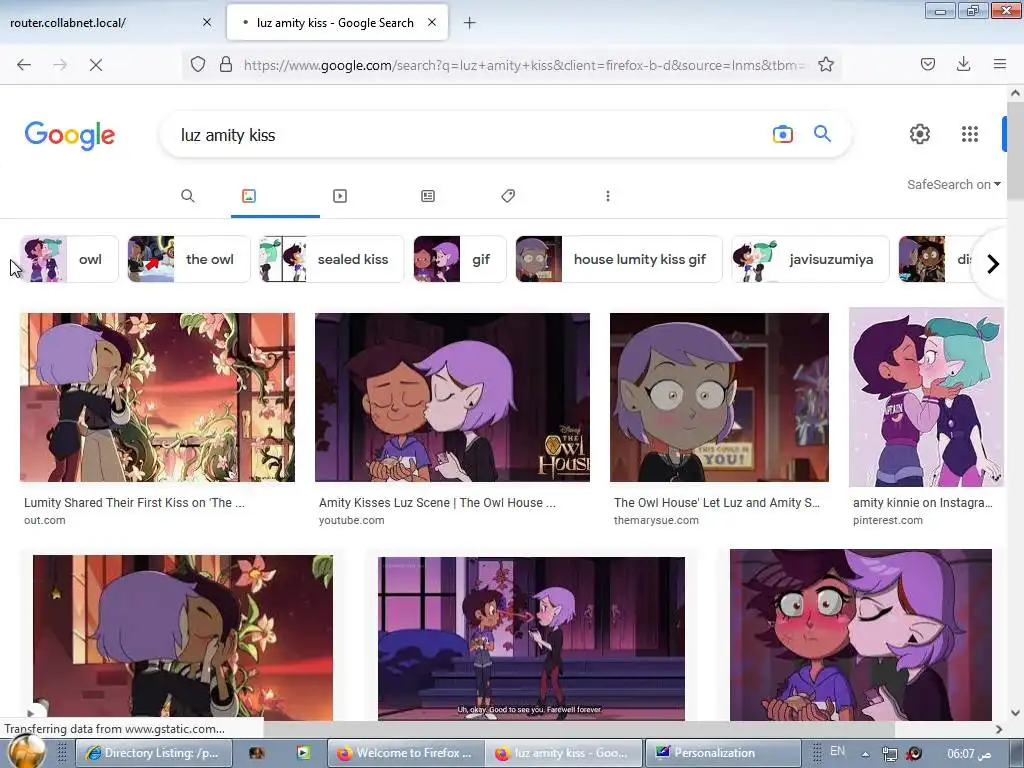The image size is (1024, 768).
Task: Open 'The Owl House' Let Luz title link
Action: [x=716, y=503]
